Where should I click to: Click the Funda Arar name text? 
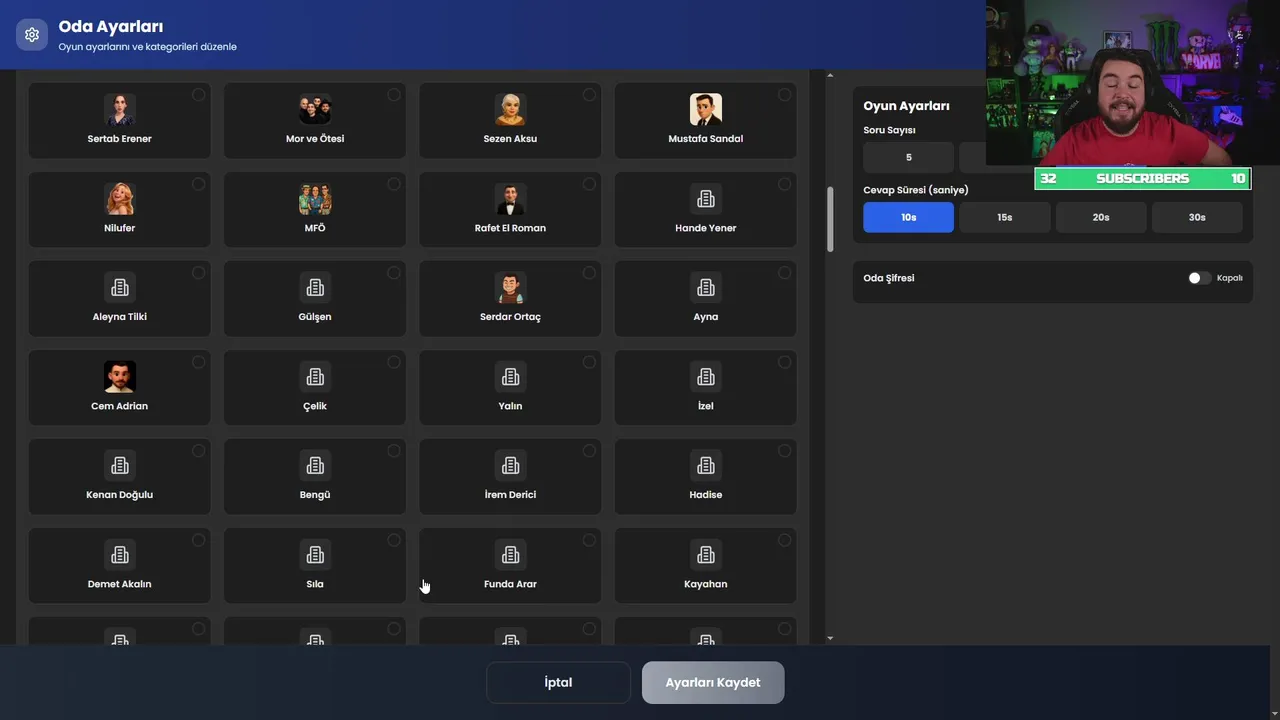pos(510,584)
